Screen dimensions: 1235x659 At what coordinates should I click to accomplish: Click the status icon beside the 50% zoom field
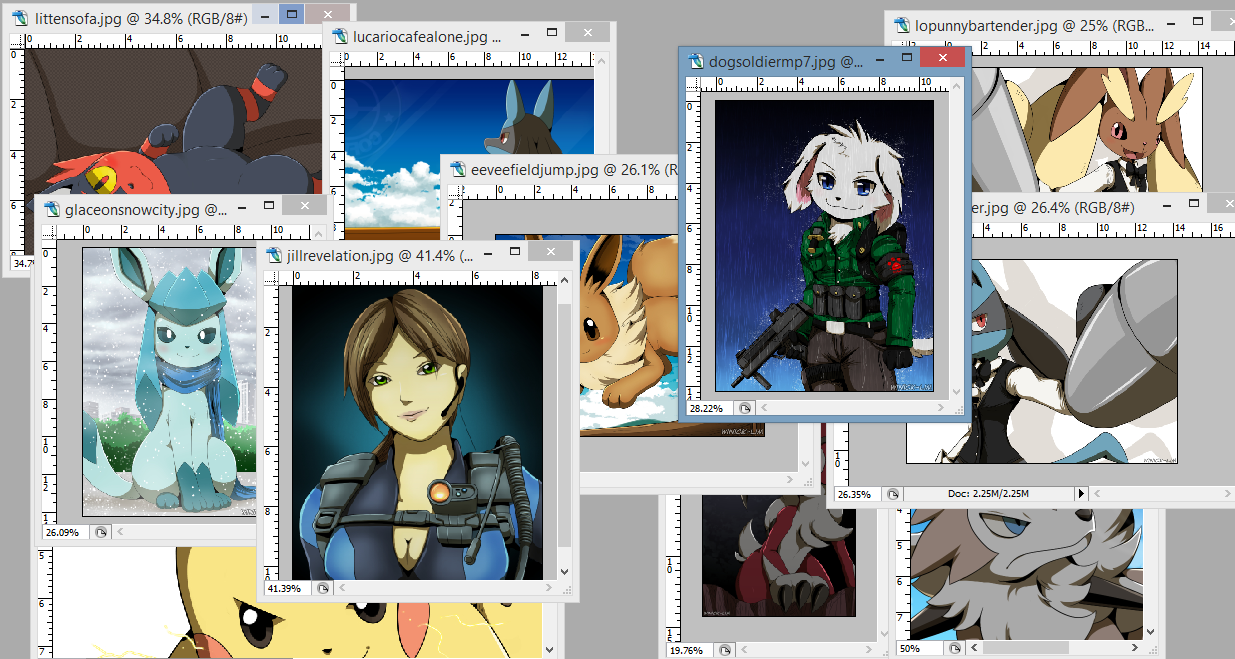[x=957, y=649]
